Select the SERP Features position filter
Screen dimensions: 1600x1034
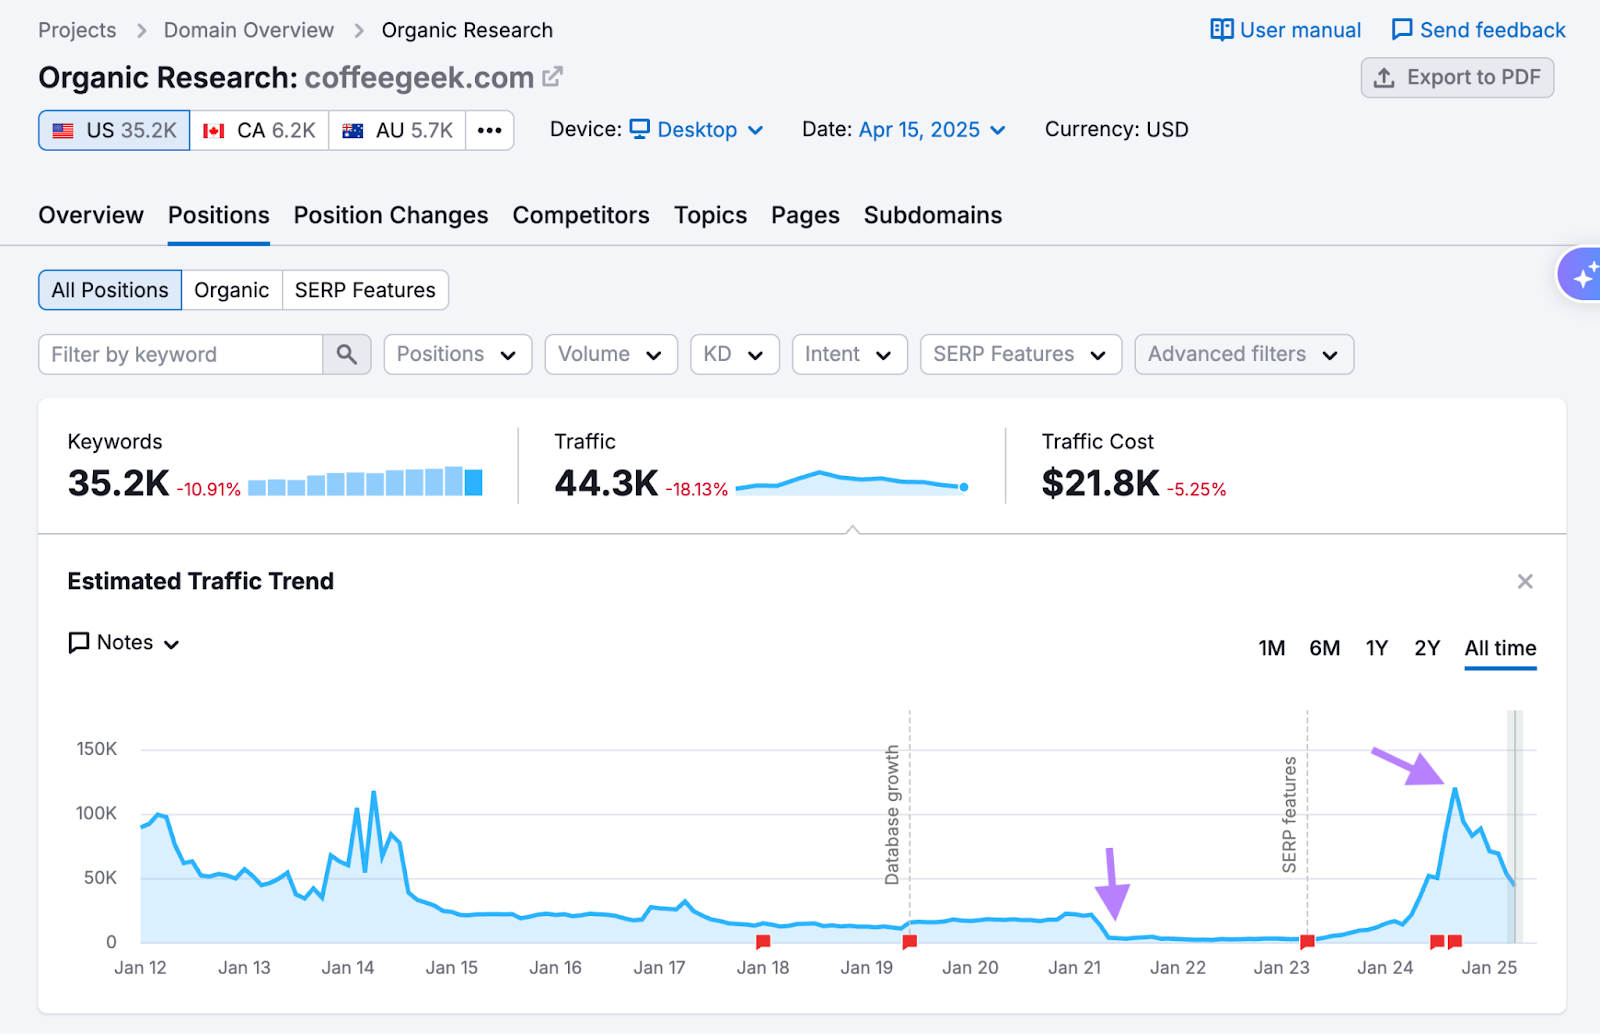click(365, 290)
